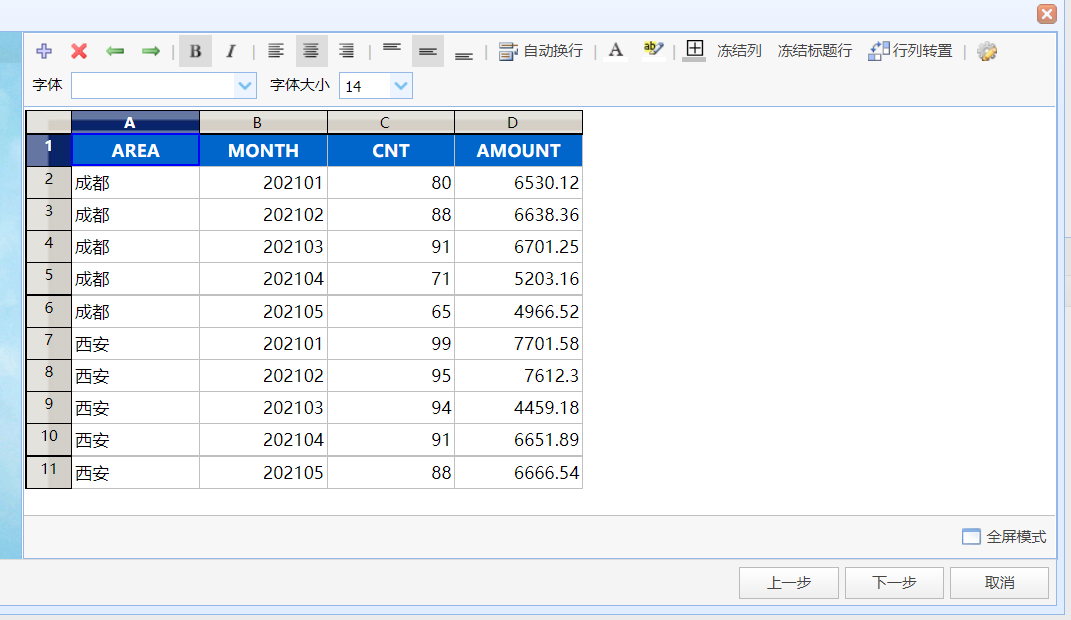Click the purple plus add icon
Viewport: 1071px width, 620px height.
[44, 51]
